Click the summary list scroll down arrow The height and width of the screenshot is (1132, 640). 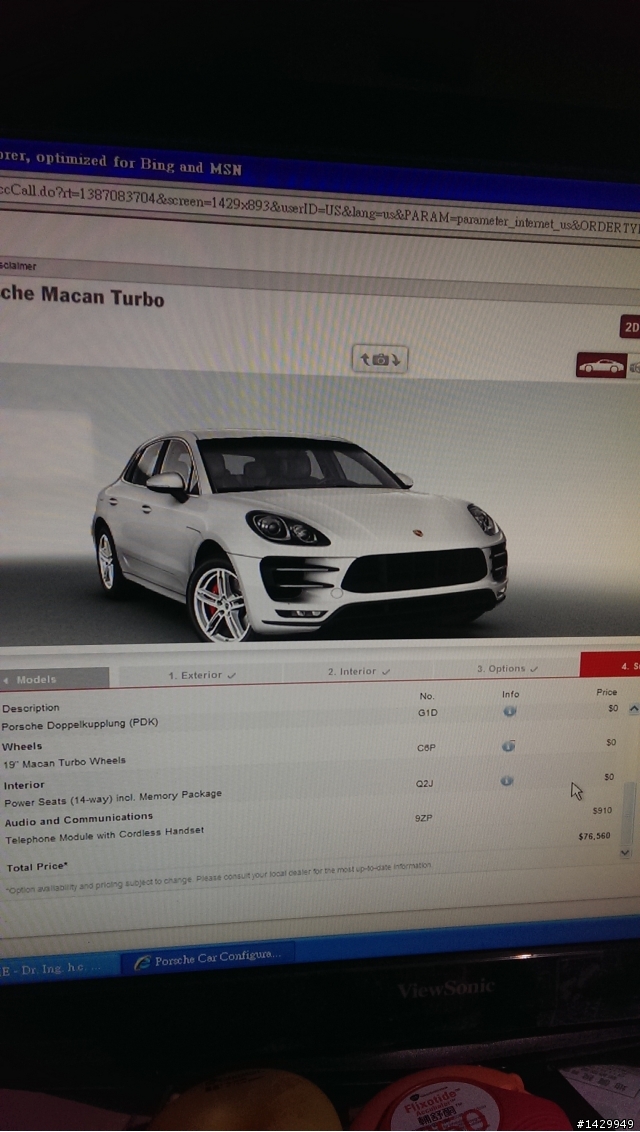pos(625,852)
